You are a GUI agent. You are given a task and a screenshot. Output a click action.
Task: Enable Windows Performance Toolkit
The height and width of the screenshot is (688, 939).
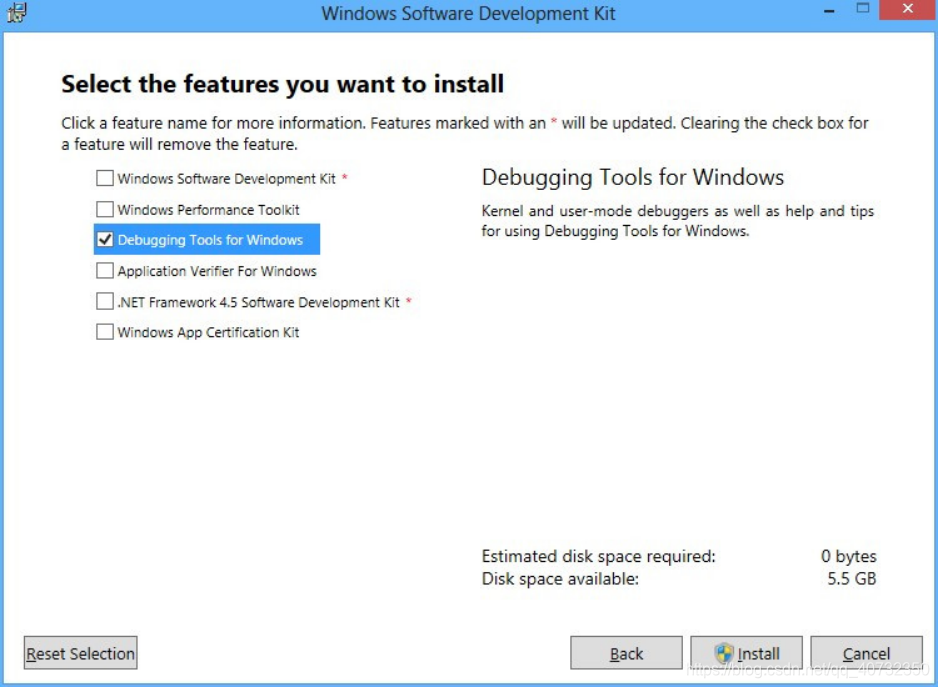click(x=104, y=209)
